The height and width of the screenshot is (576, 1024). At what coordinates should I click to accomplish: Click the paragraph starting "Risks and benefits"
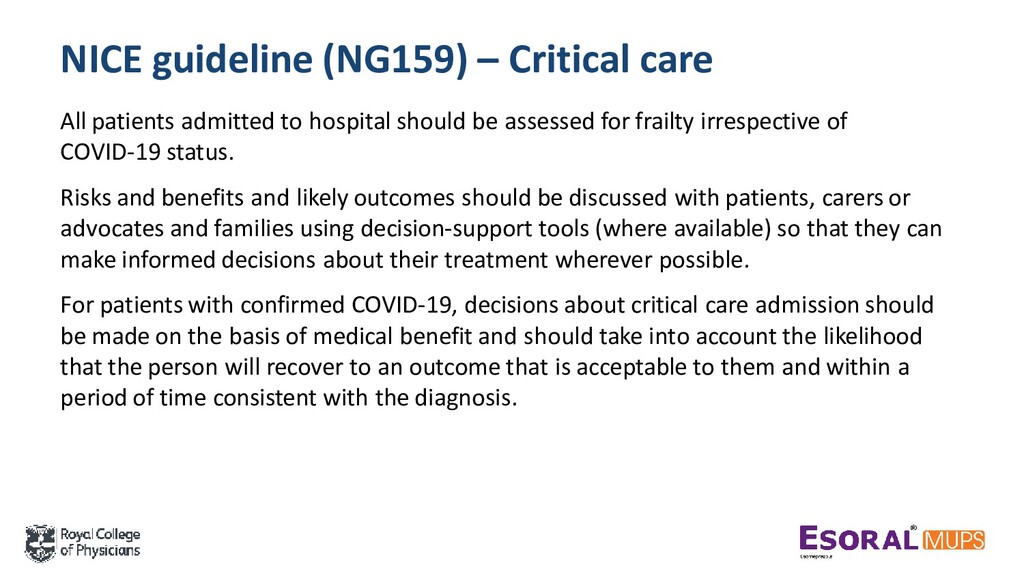click(501, 229)
